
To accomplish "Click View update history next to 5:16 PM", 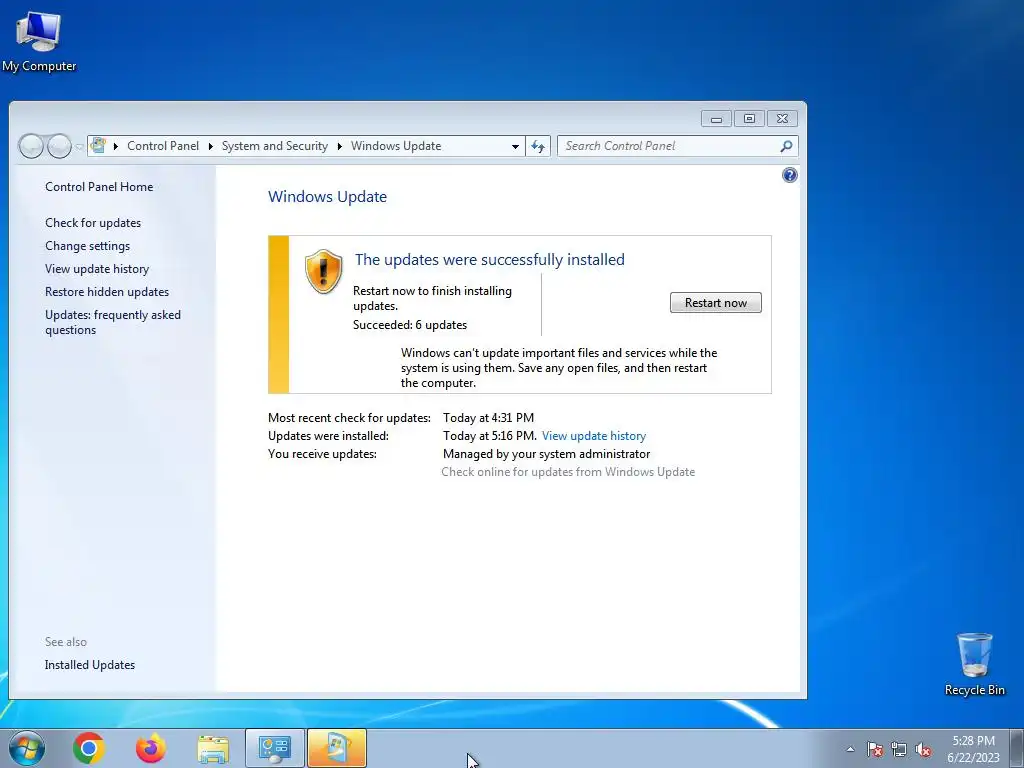I will [594, 436].
